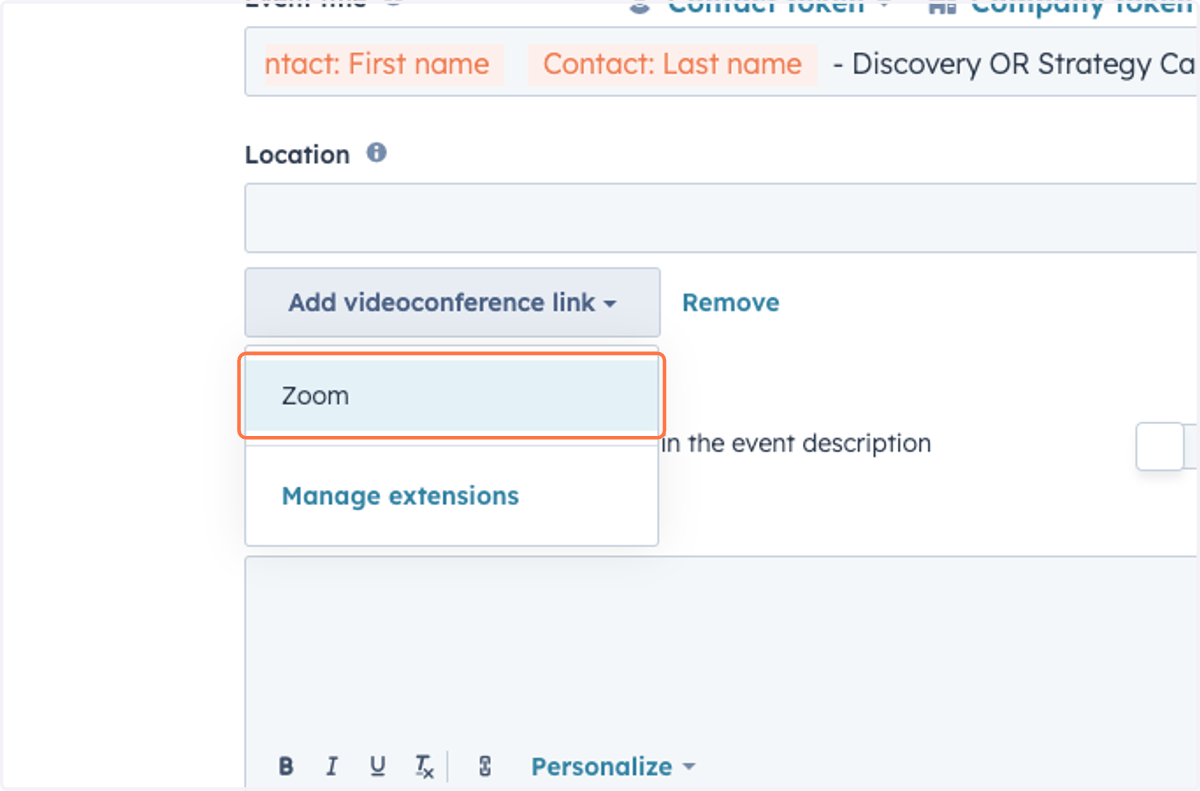Viewport: 1200px width, 791px height.
Task: Apply bold formatting in editor toolbar
Action: click(x=286, y=767)
